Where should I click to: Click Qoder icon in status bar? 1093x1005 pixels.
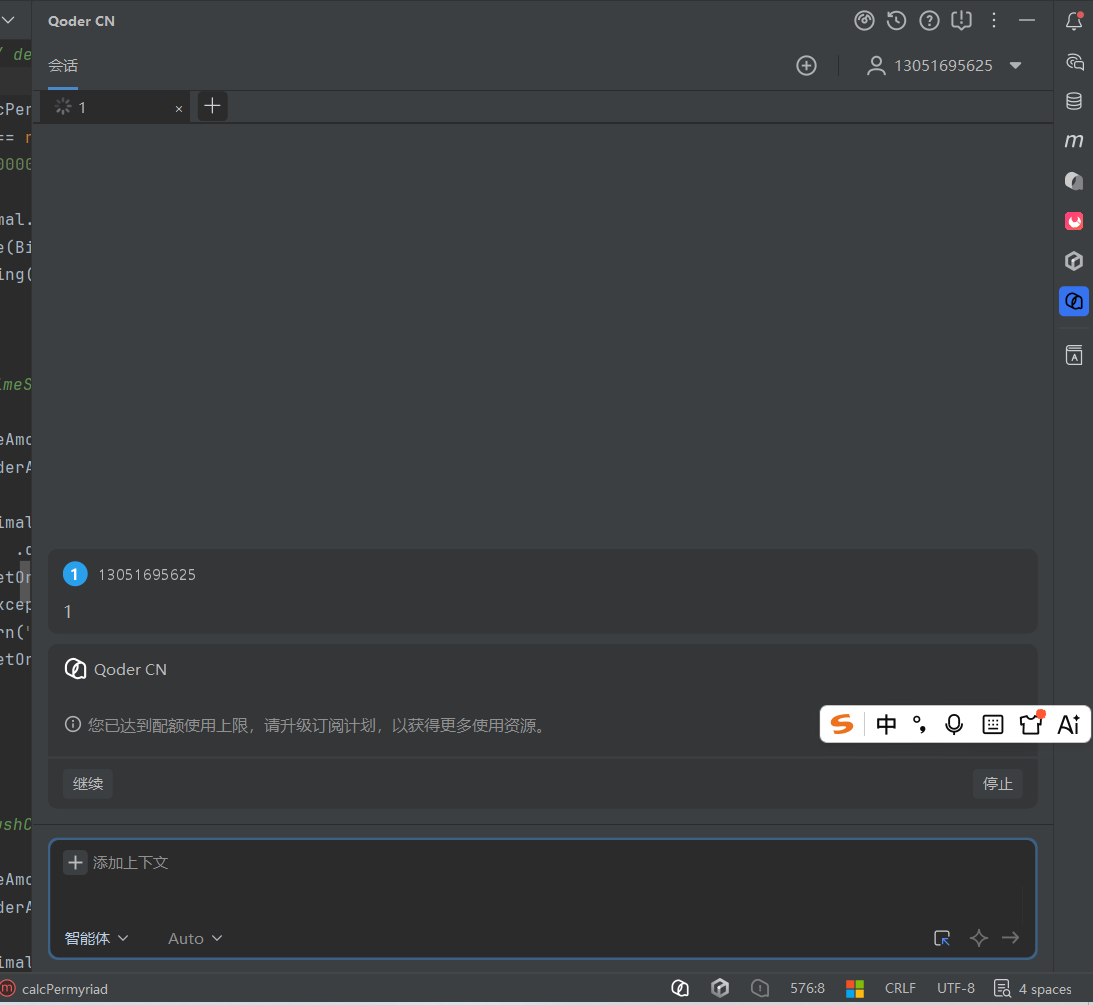point(680,988)
